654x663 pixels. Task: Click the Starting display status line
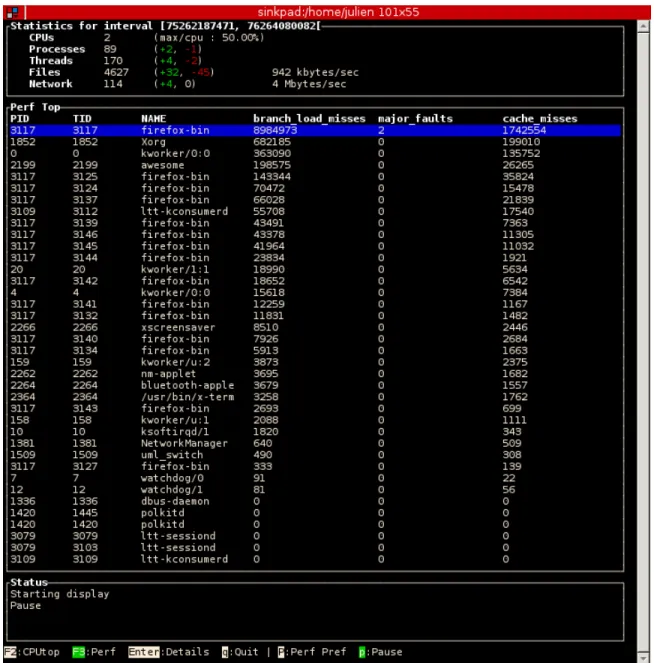tap(60, 594)
